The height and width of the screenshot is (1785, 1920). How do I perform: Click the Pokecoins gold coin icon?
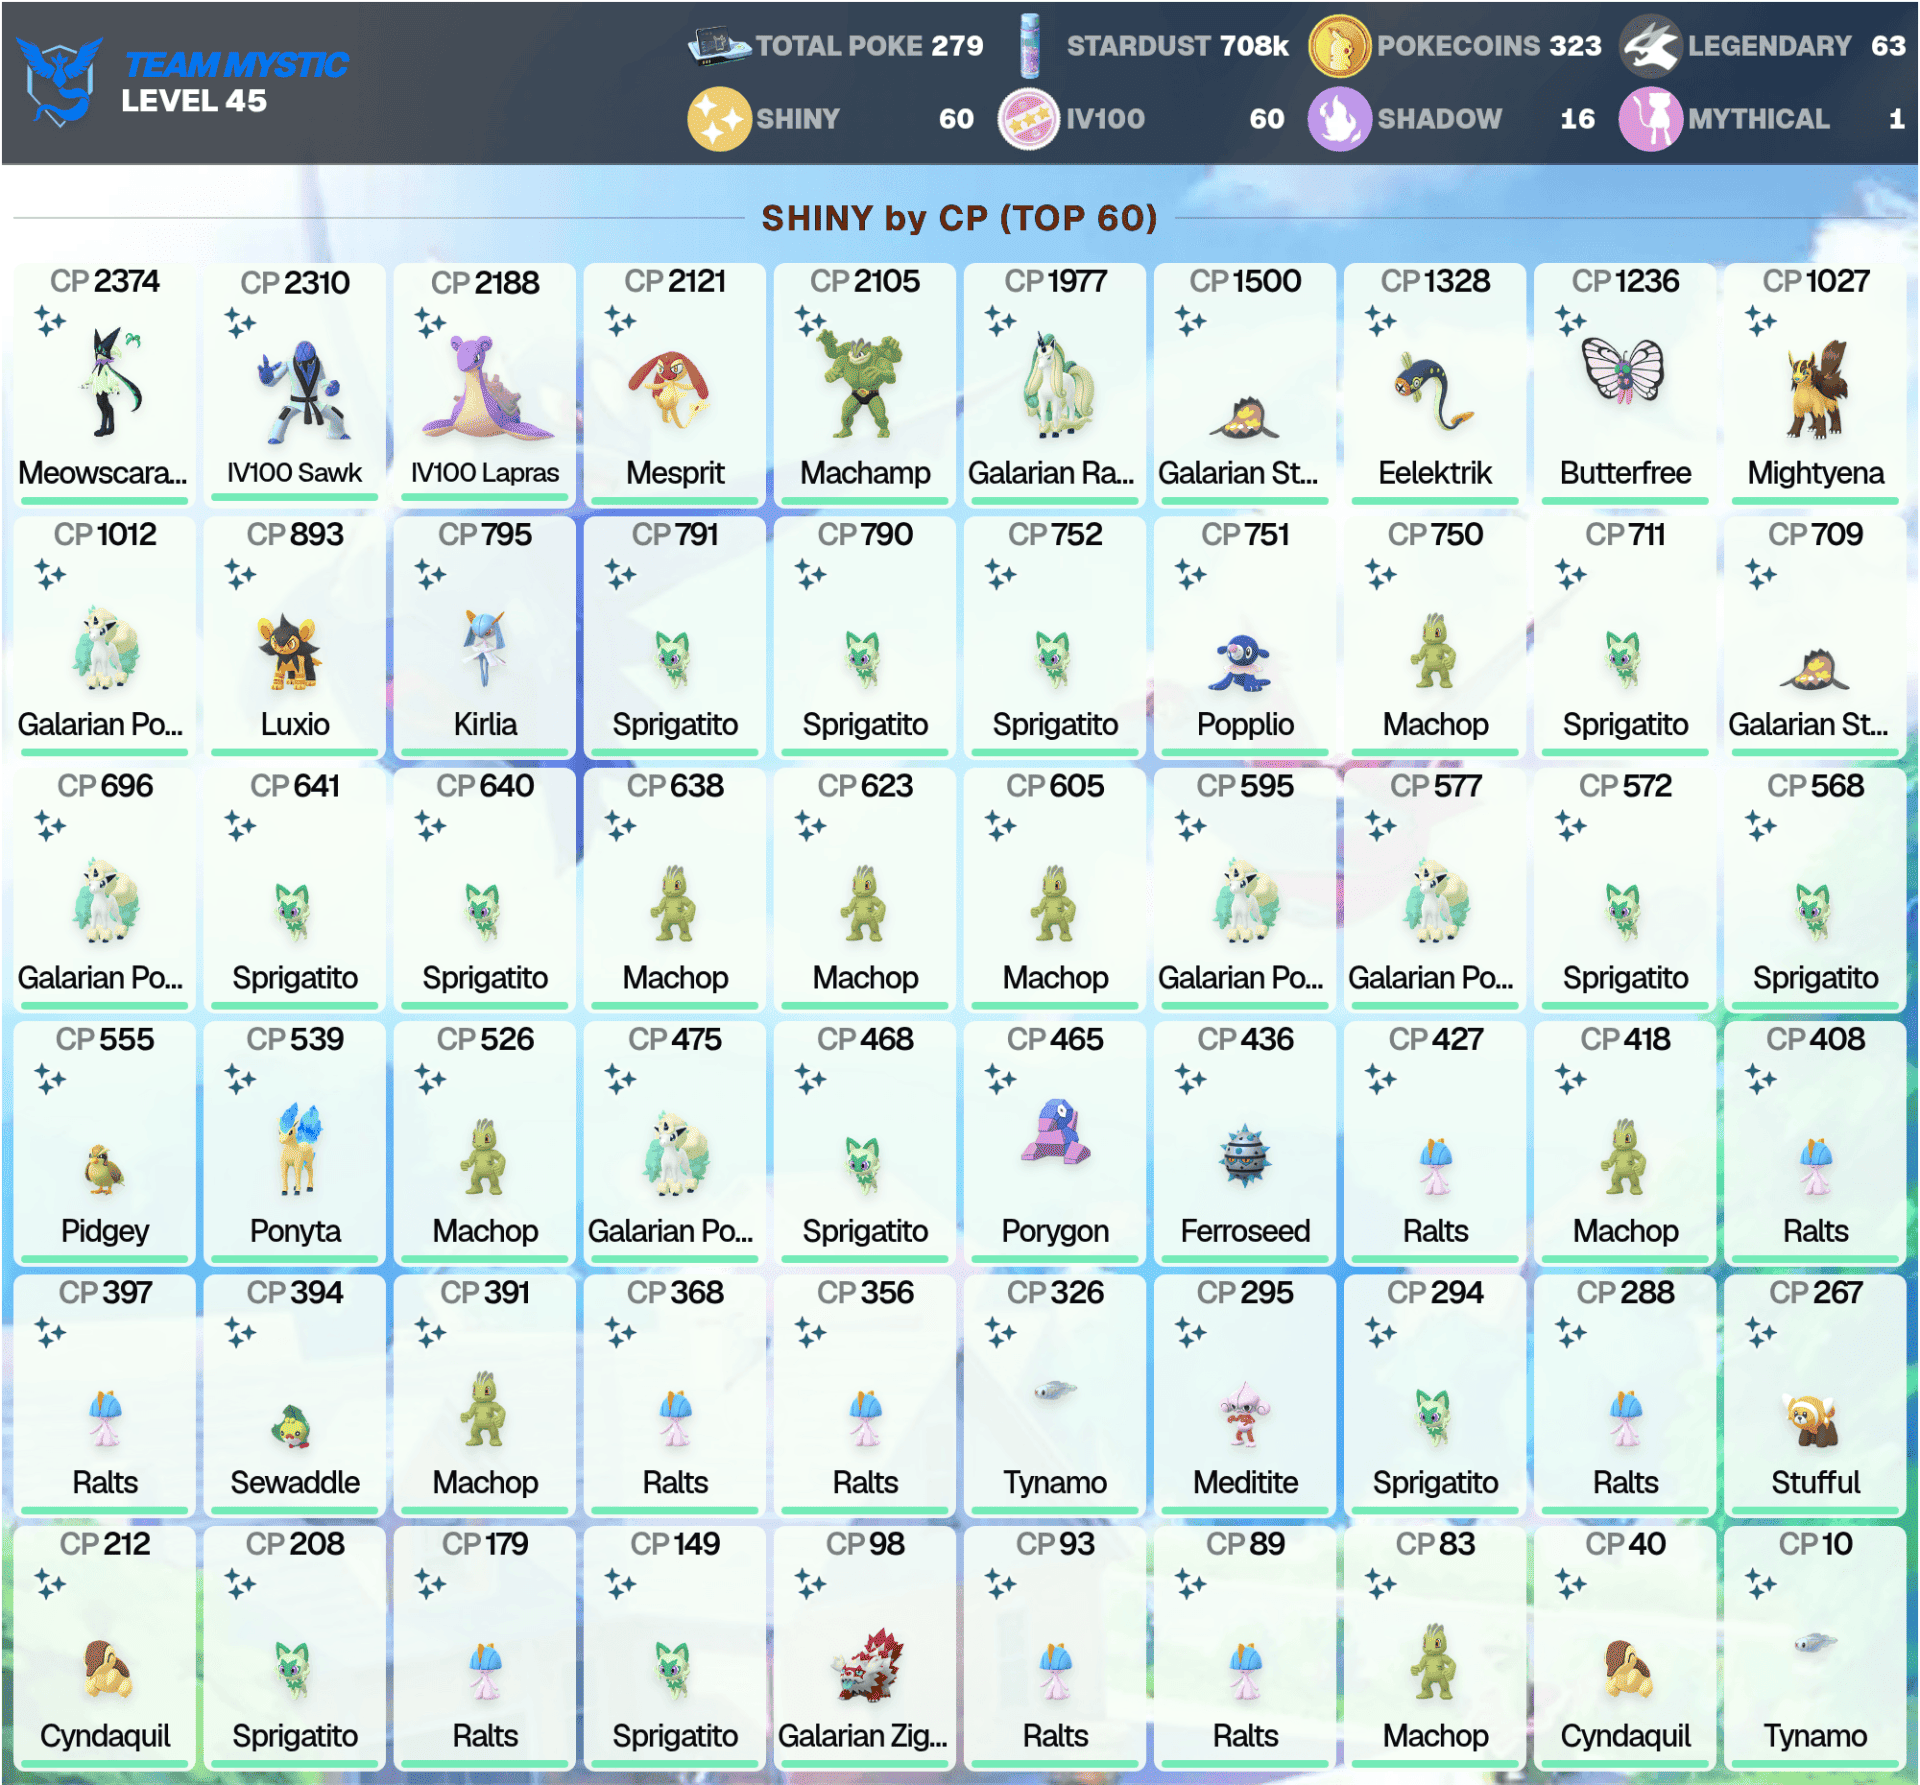coord(1339,46)
